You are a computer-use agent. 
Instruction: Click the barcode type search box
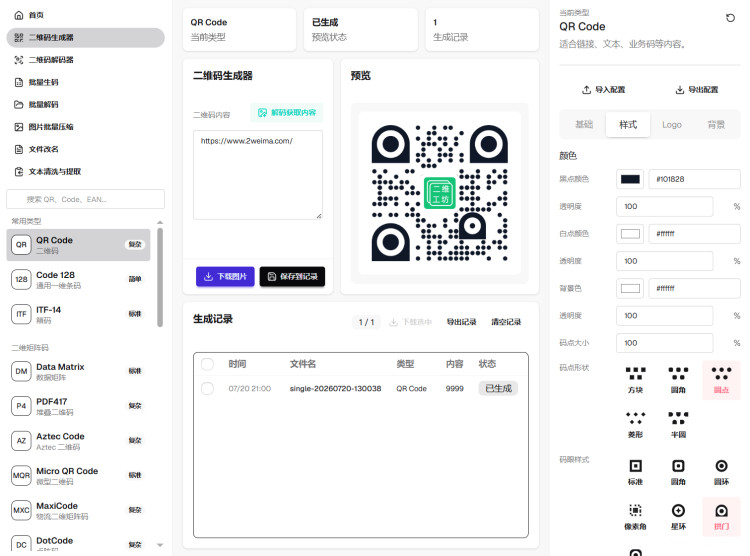(86, 199)
